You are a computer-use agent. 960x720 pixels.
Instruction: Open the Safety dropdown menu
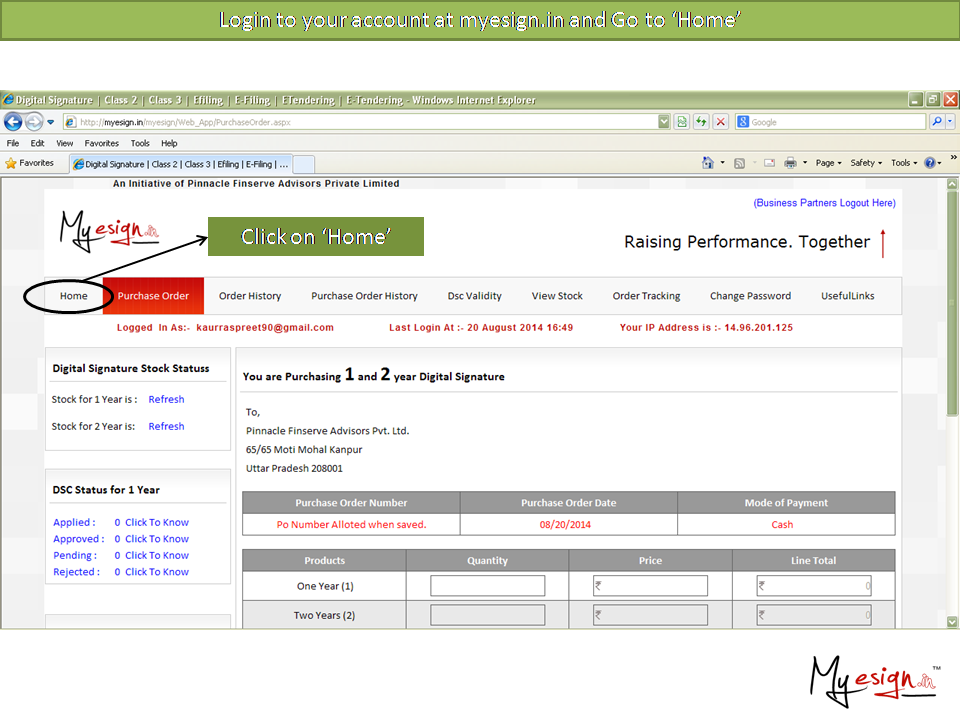pos(866,163)
